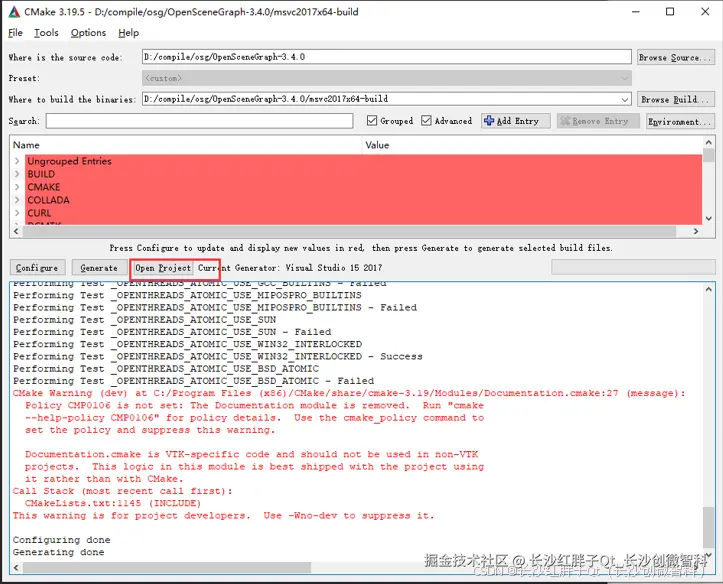Click the Search input field

pos(199,121)
